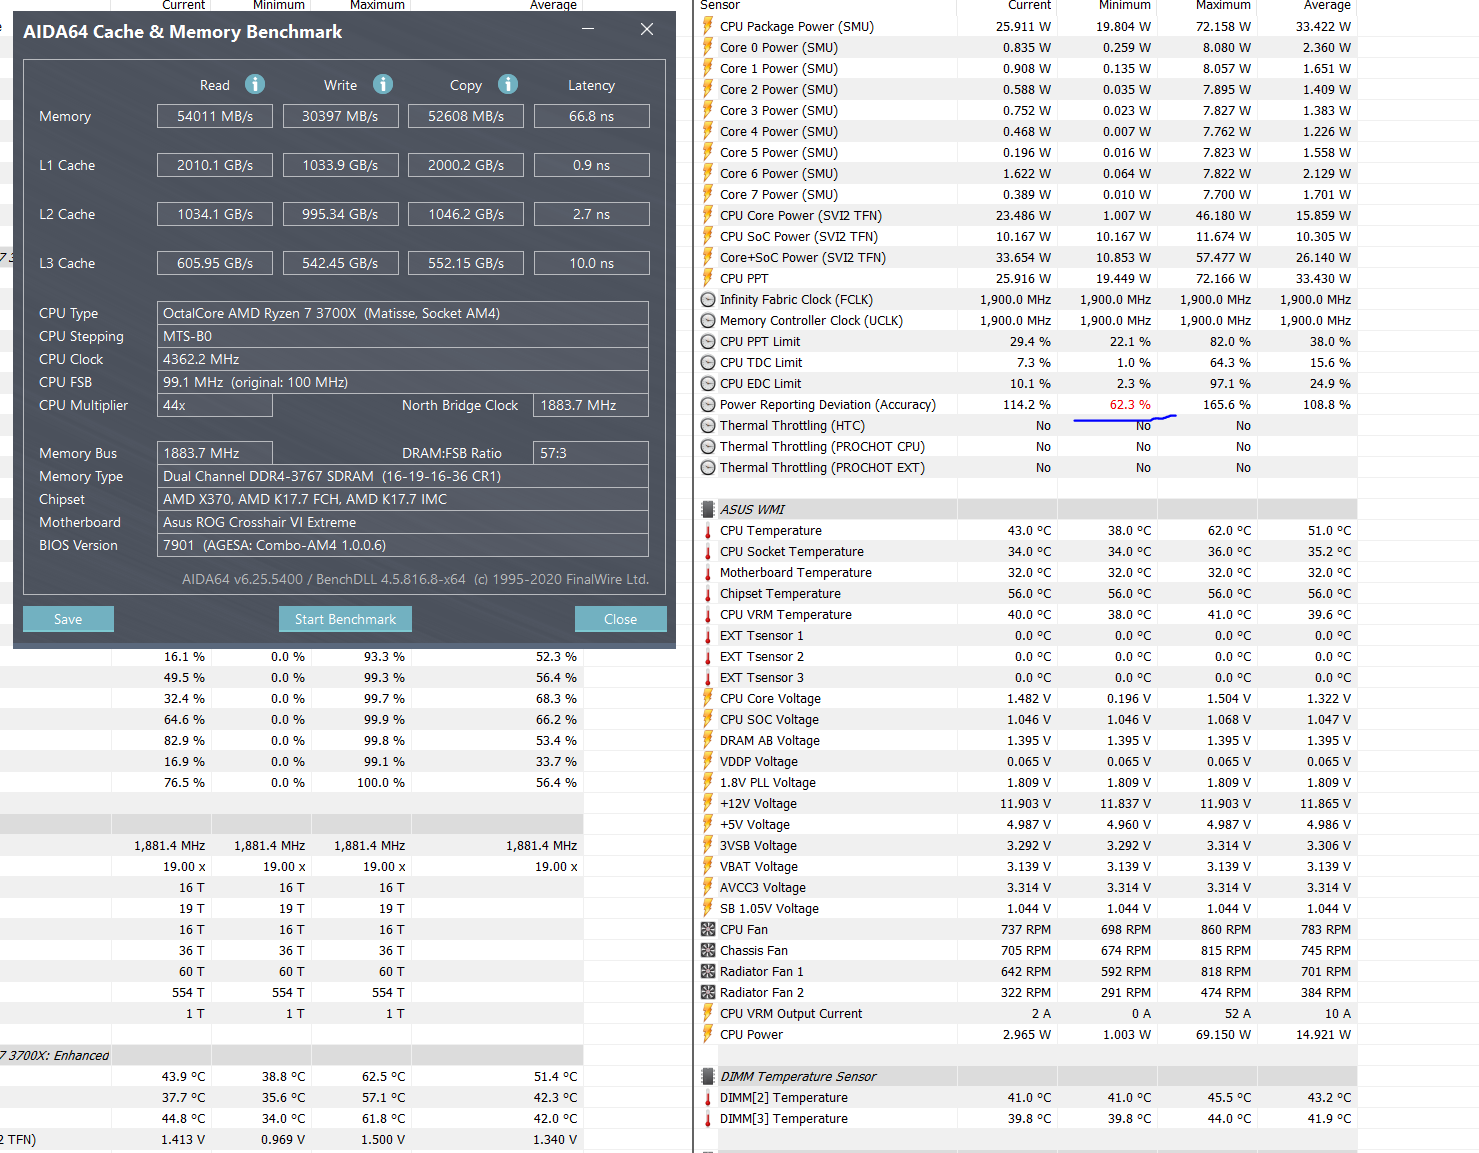
Task: Click the 1,881.4 MHz current value in left window
Action: click(170, 845)
